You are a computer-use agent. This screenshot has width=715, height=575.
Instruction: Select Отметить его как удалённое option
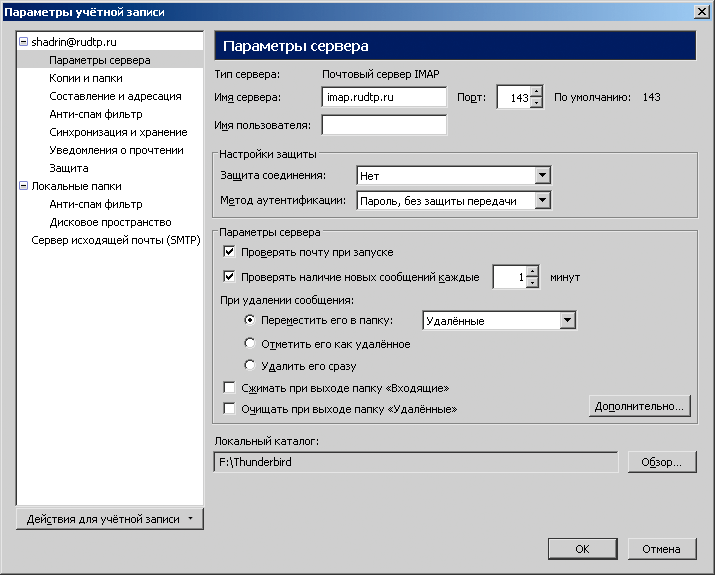click(249, 343)
